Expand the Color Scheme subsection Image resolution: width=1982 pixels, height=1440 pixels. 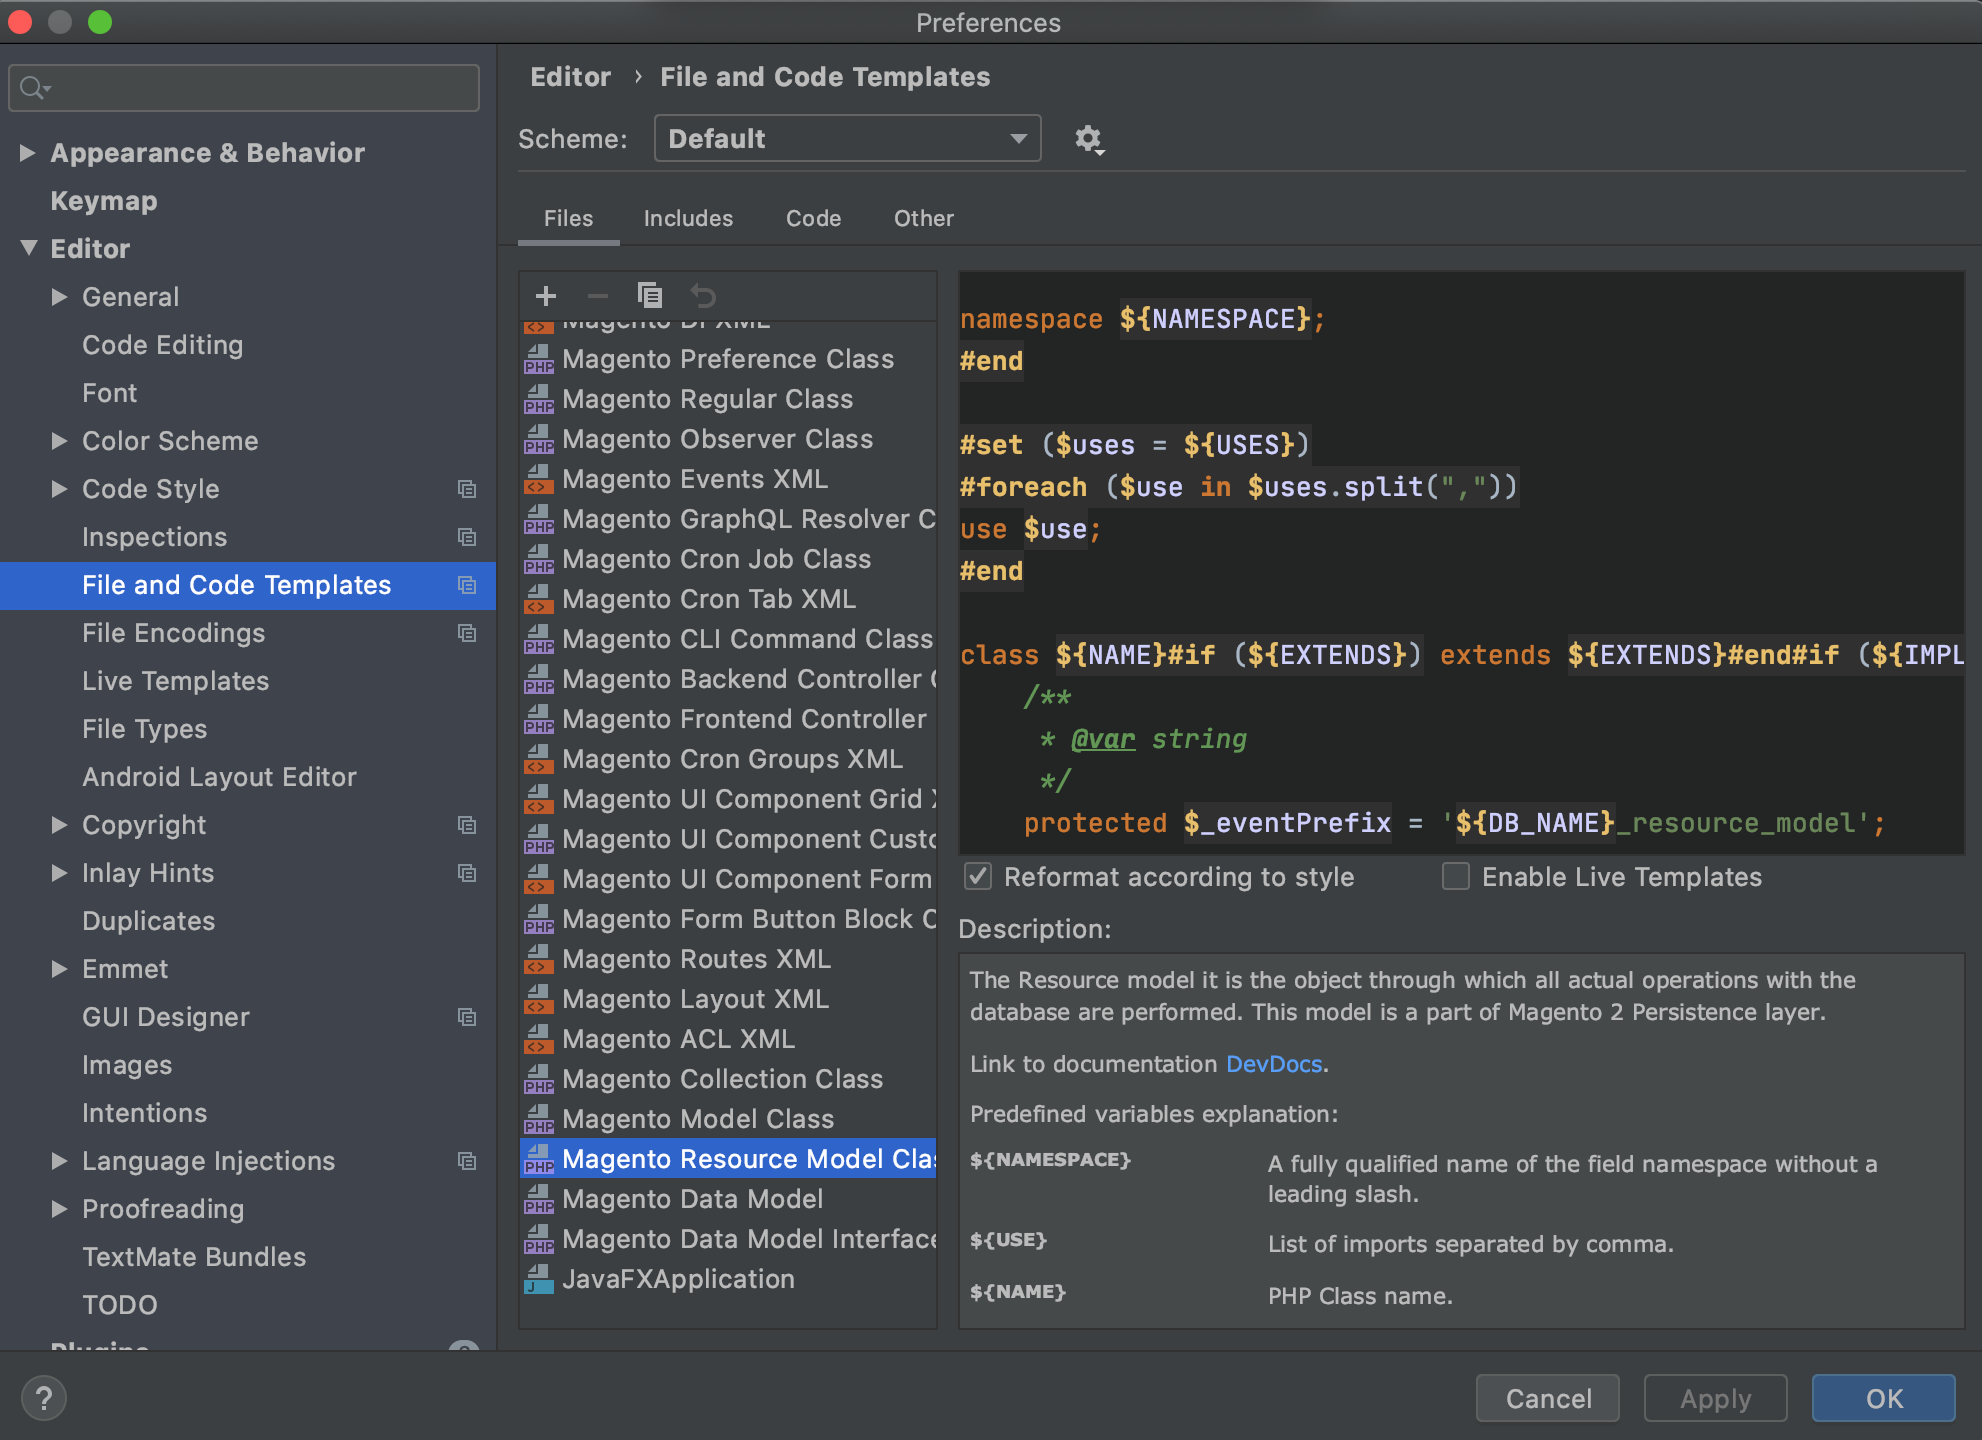[59, 440]
